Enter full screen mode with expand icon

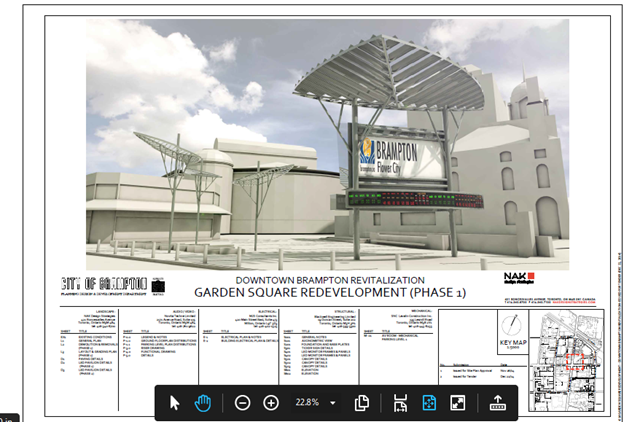458,402
